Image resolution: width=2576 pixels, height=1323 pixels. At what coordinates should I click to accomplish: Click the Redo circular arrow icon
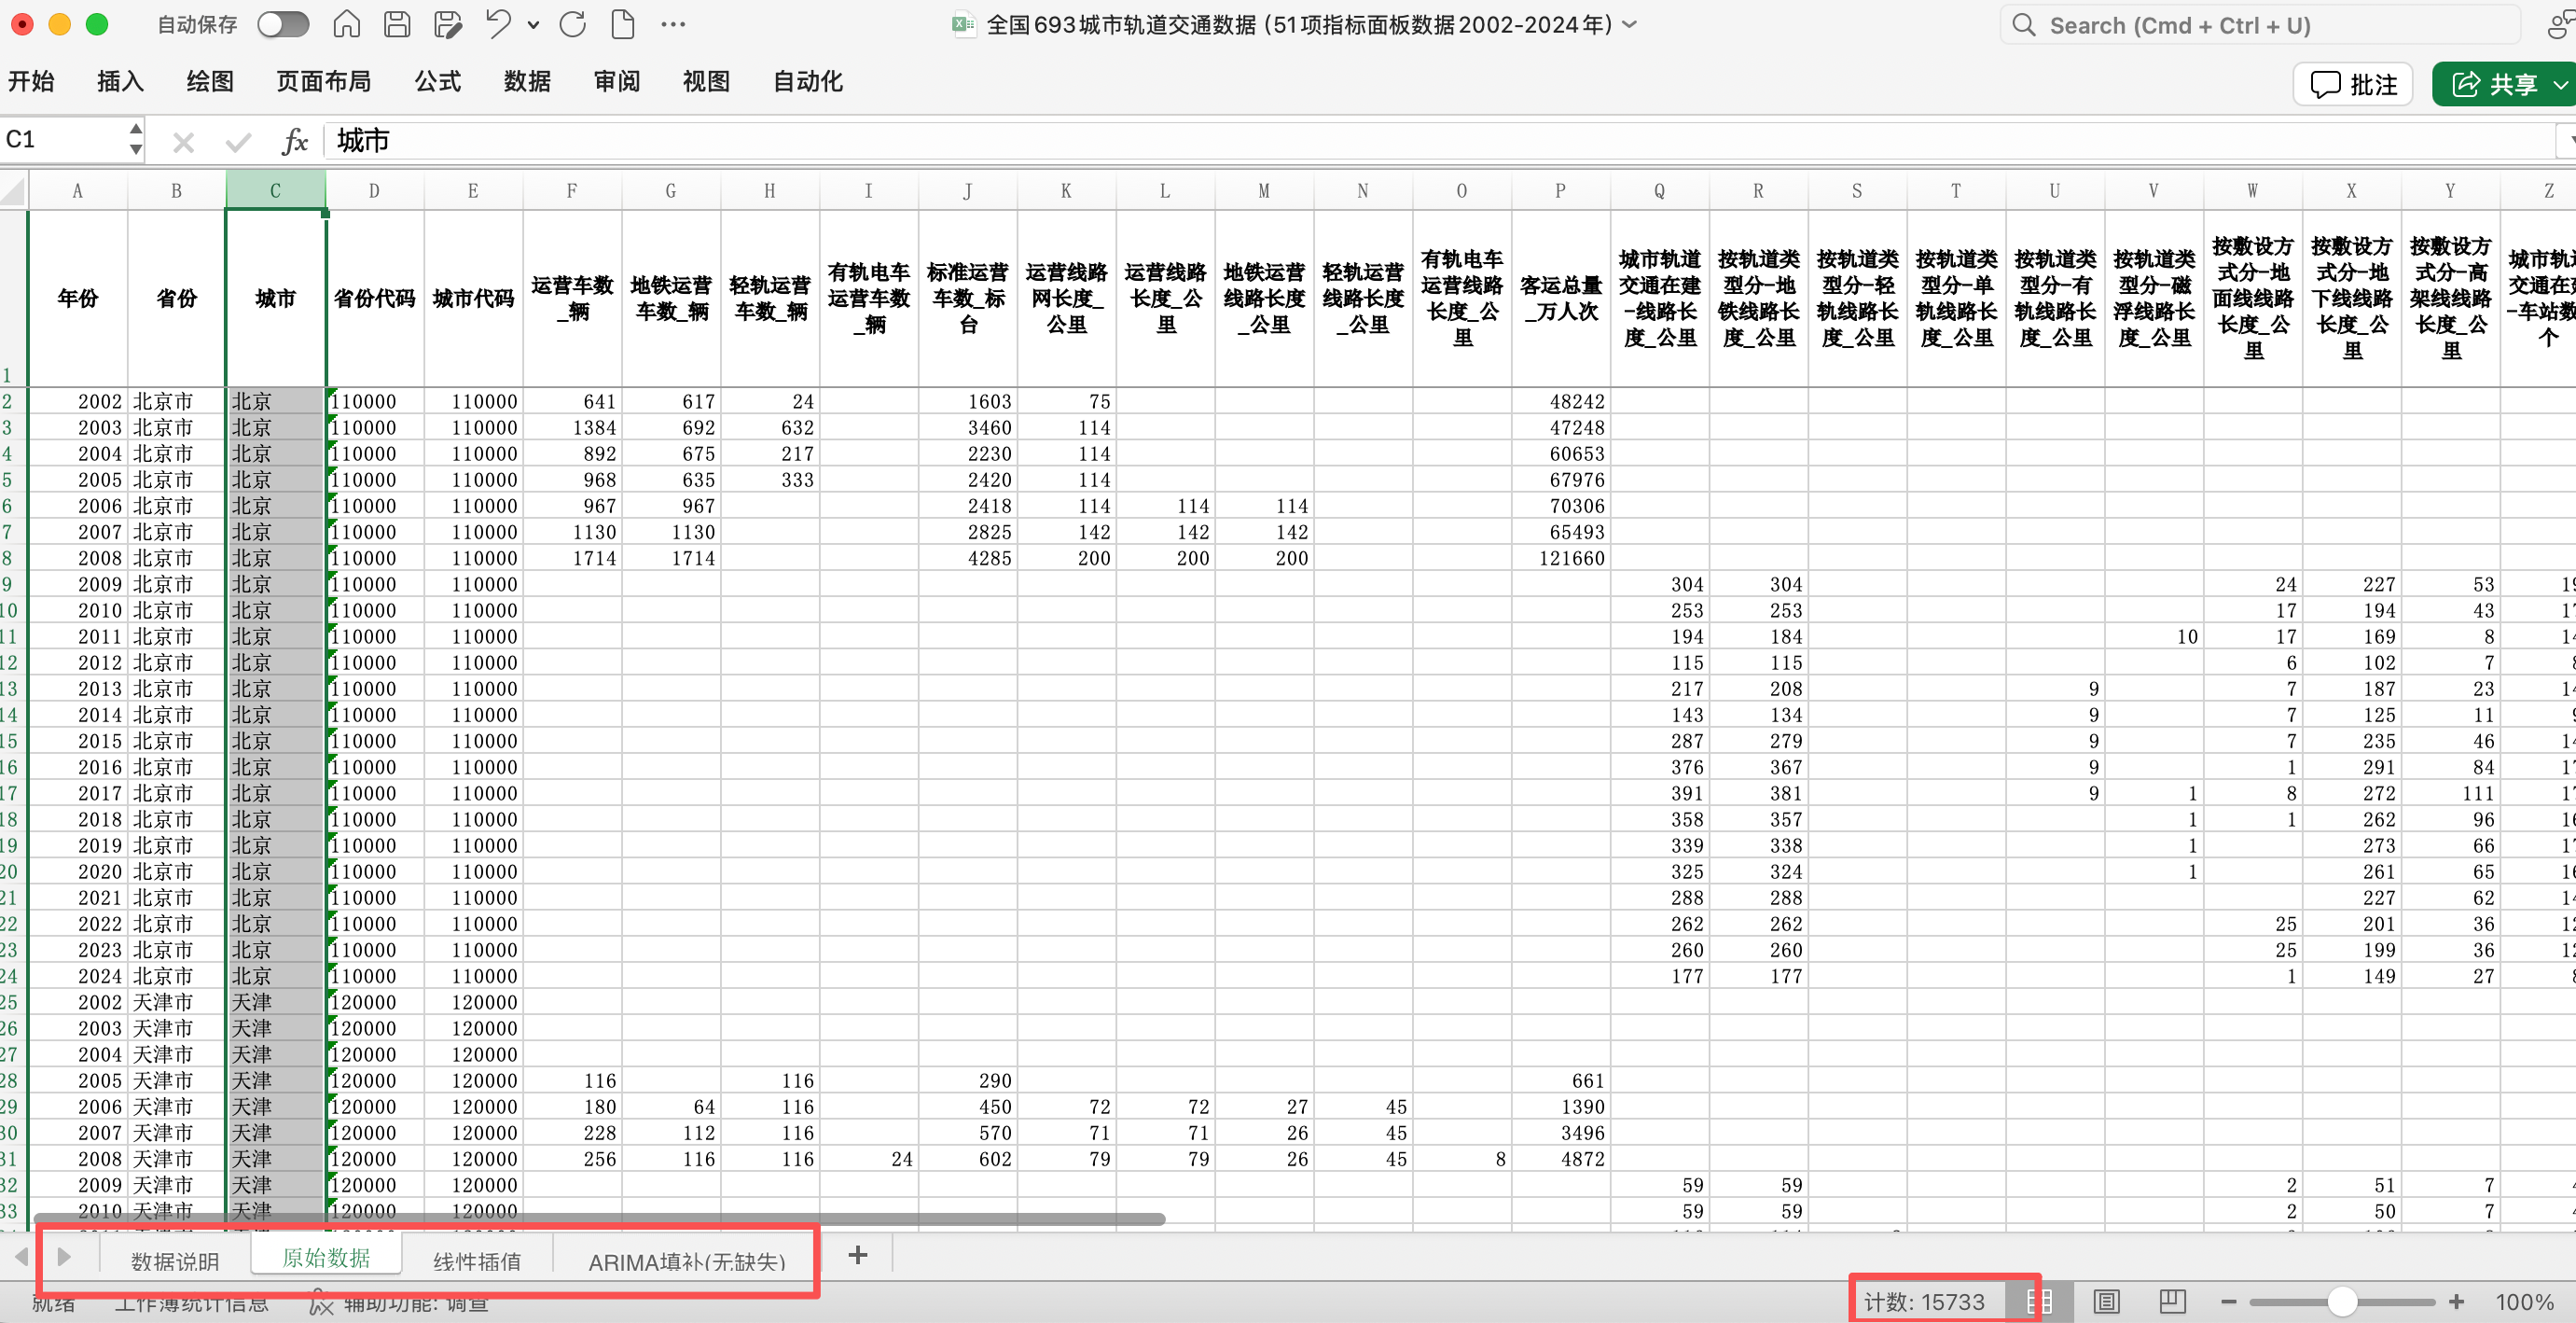point(572,24)
